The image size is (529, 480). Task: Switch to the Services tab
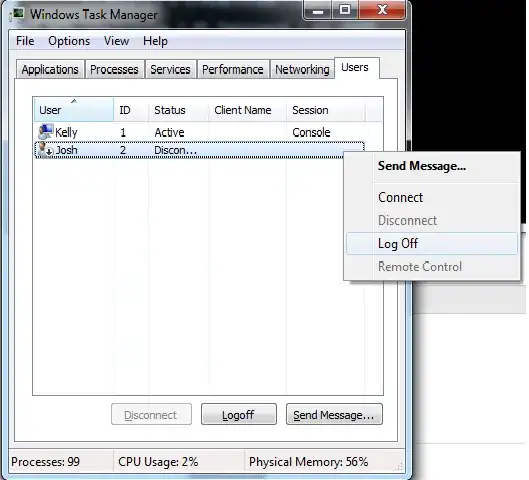click(x=170, y=69)
